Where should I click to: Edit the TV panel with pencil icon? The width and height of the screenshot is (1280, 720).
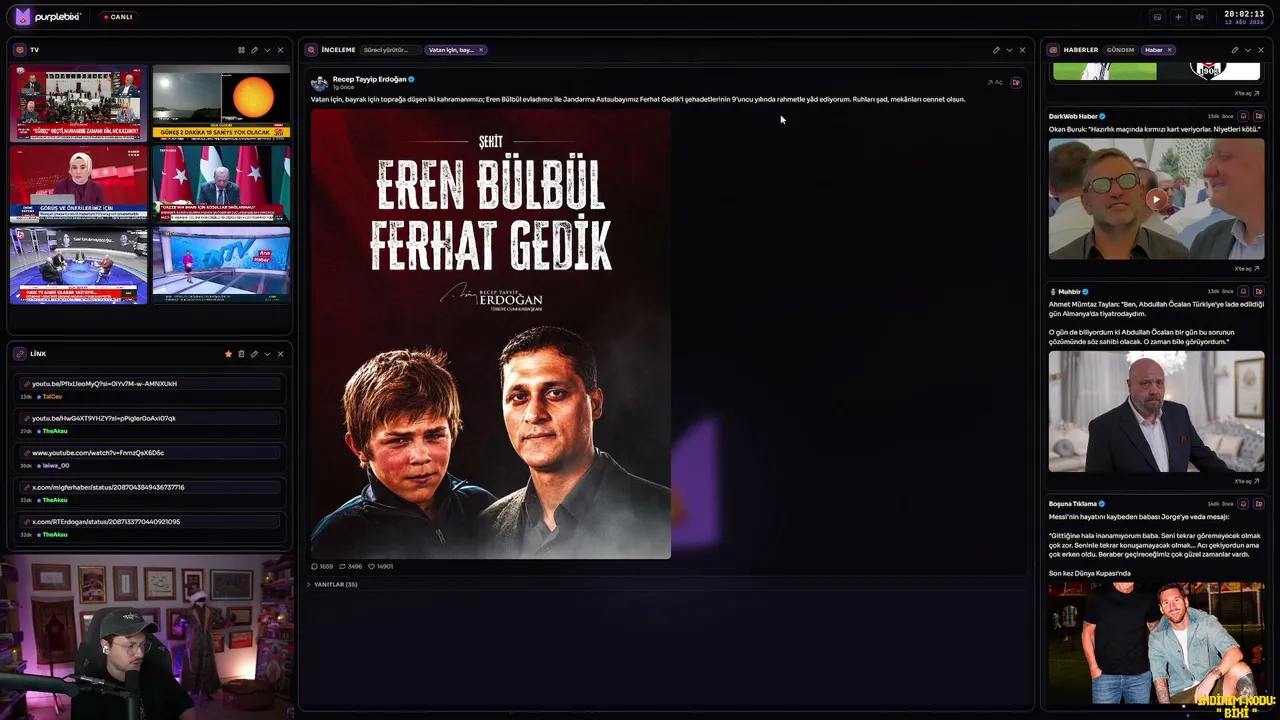tap(254, 50)
